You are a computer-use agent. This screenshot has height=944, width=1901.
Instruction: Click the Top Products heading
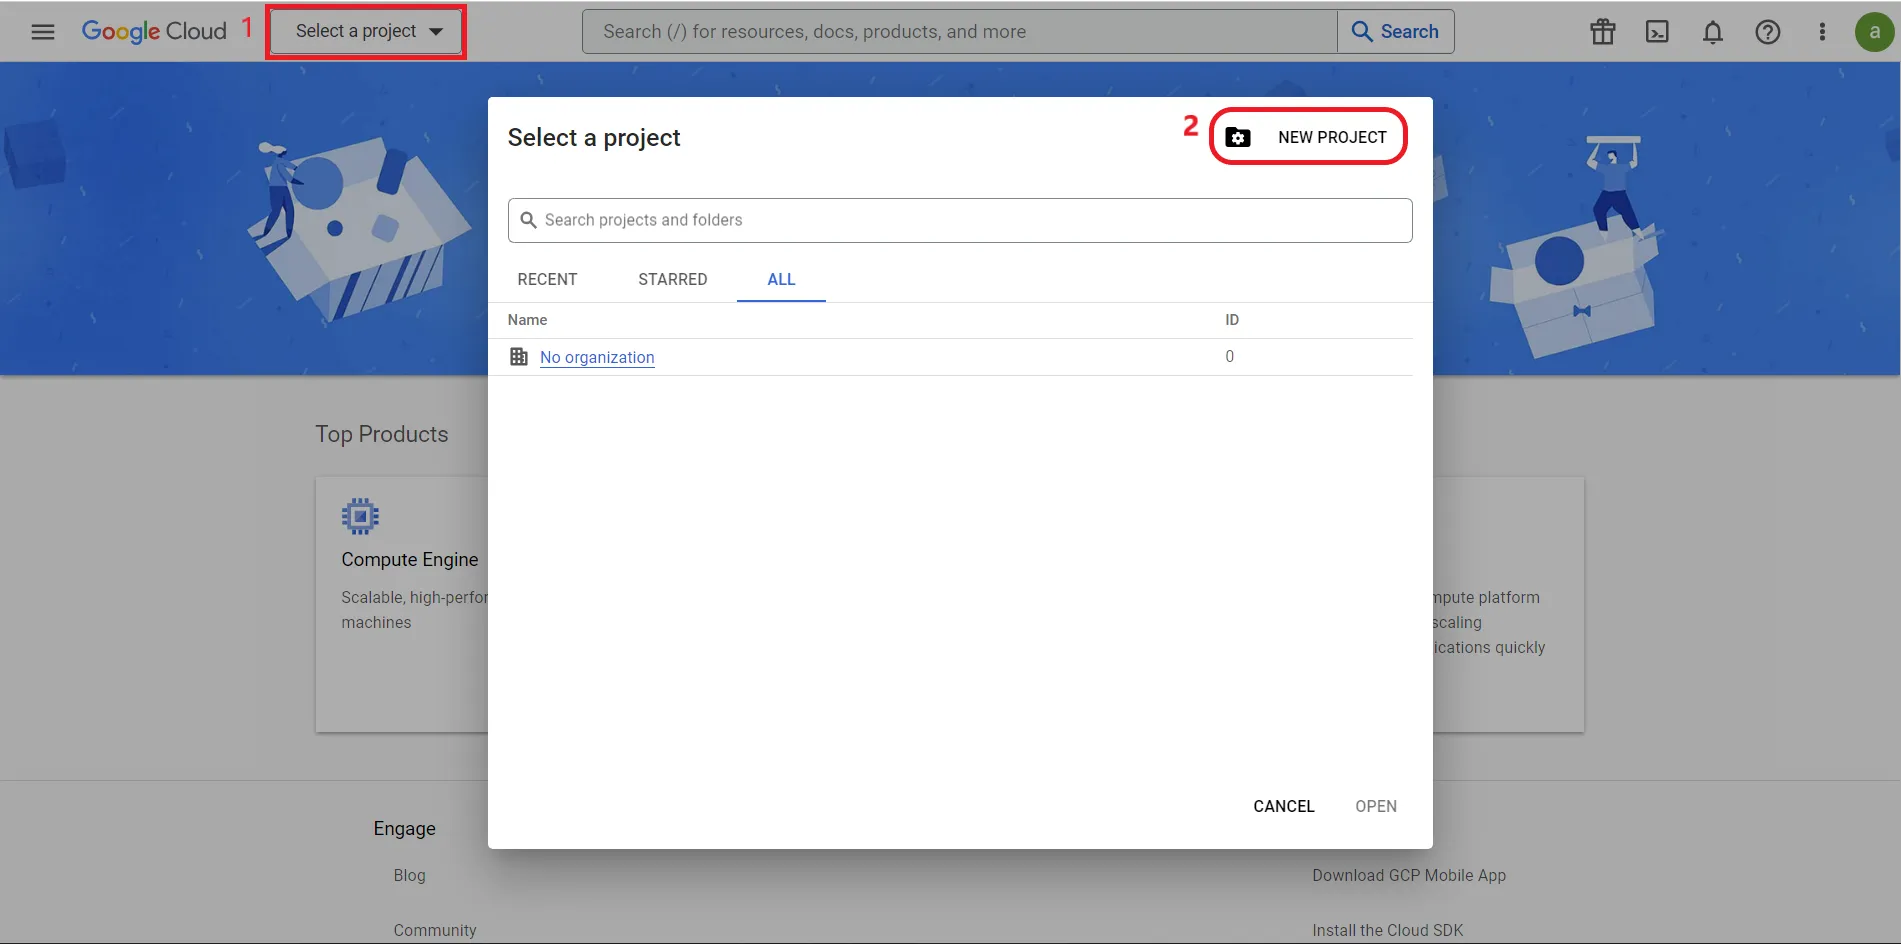coord(382,434)
